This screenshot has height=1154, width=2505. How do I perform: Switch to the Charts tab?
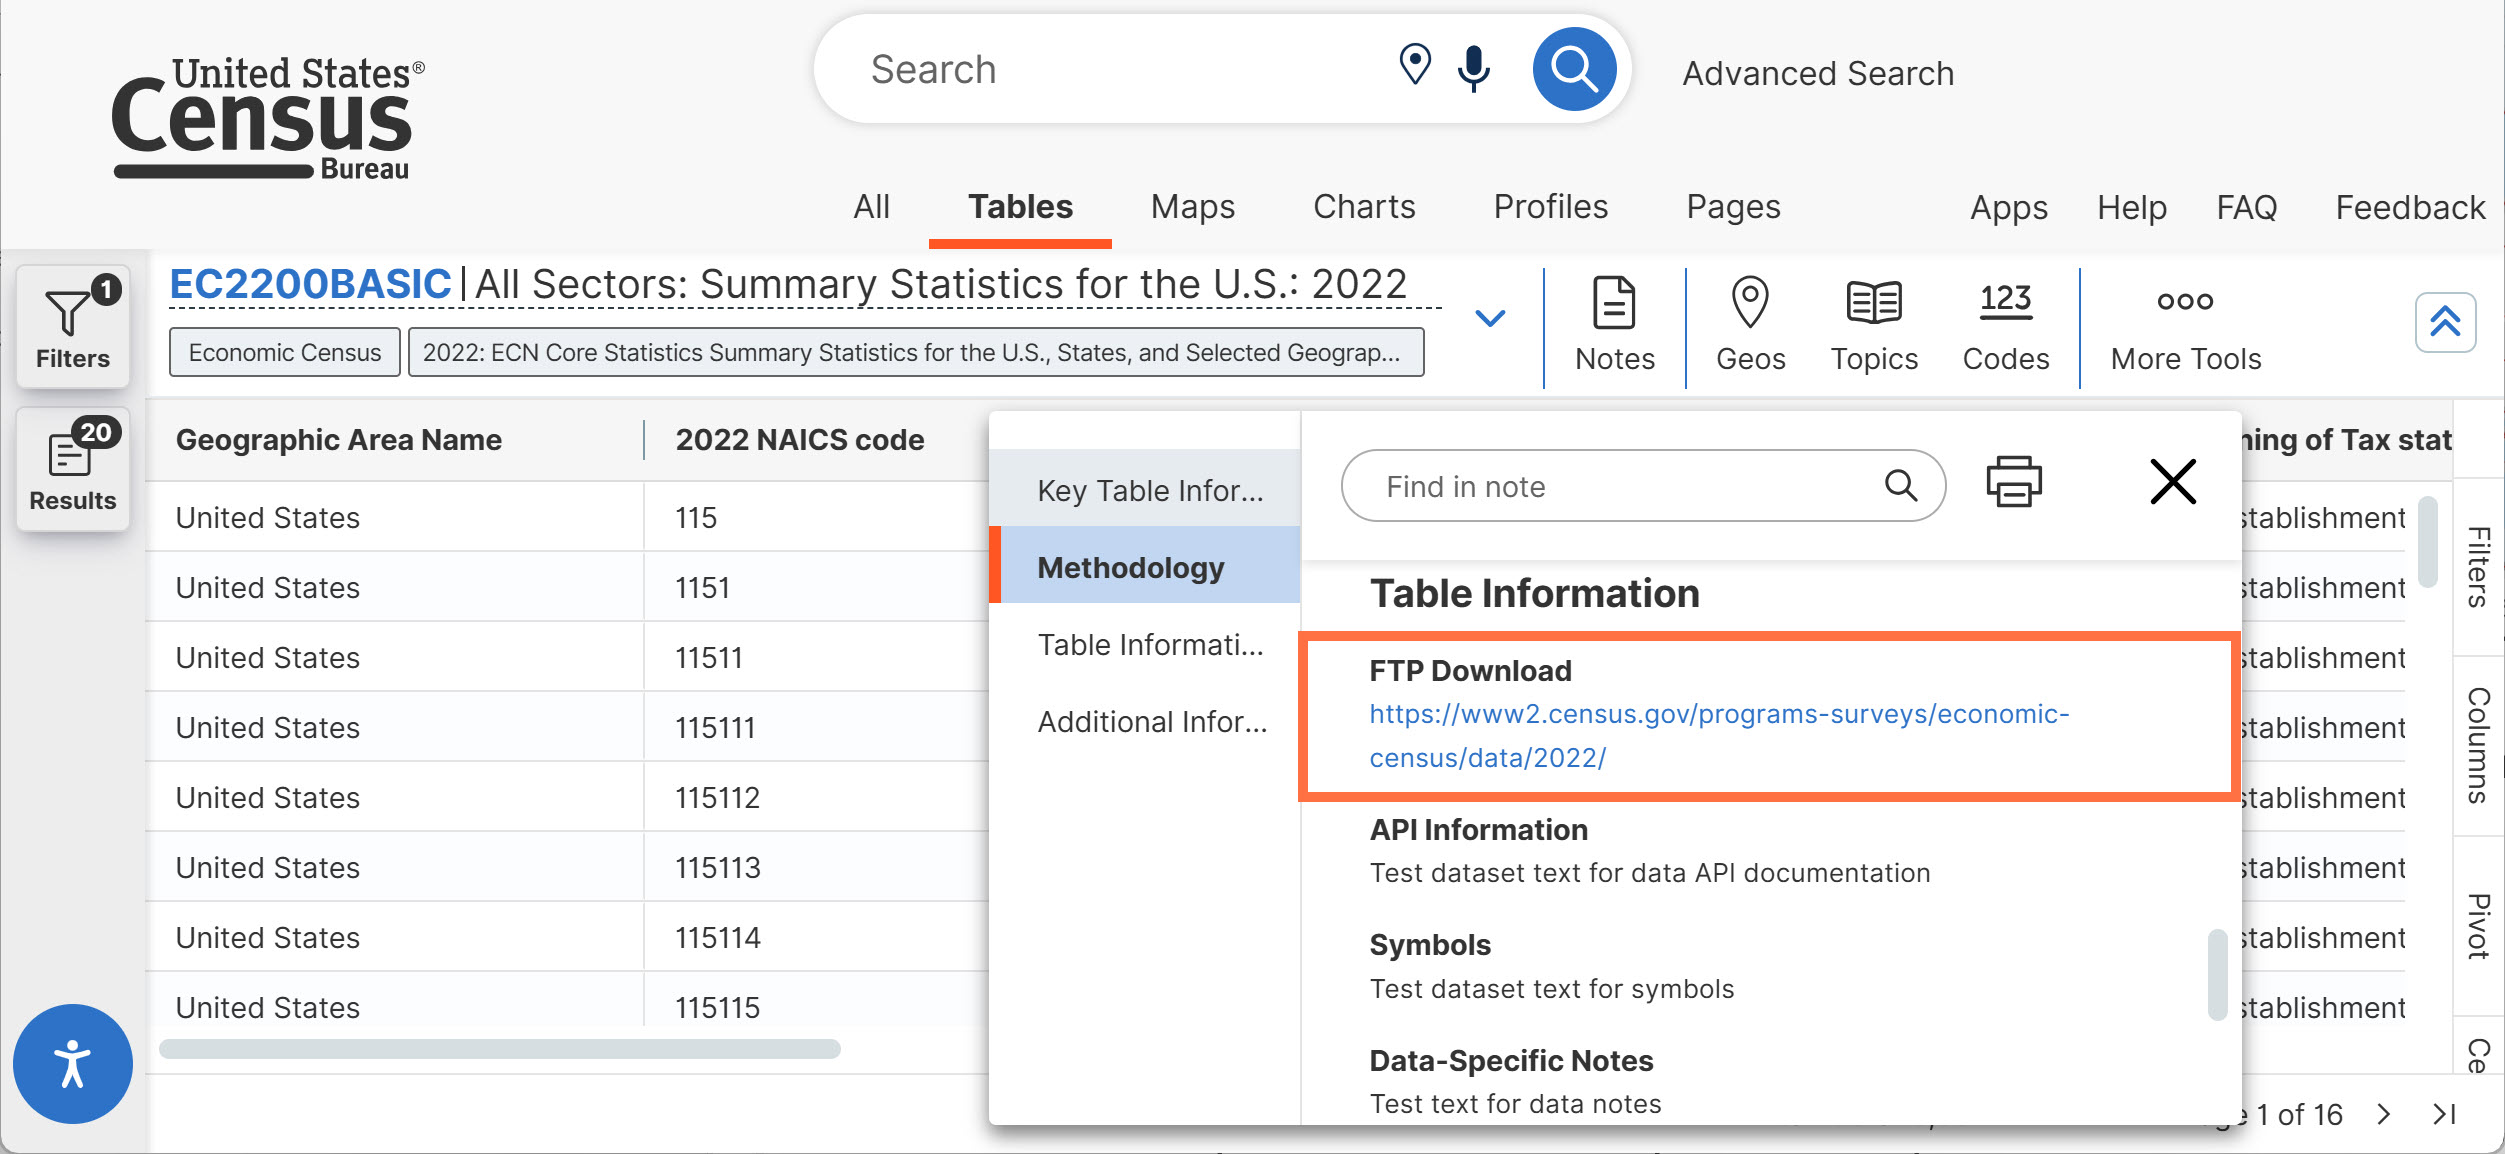pyautogui.click(x=1364, y=207)
